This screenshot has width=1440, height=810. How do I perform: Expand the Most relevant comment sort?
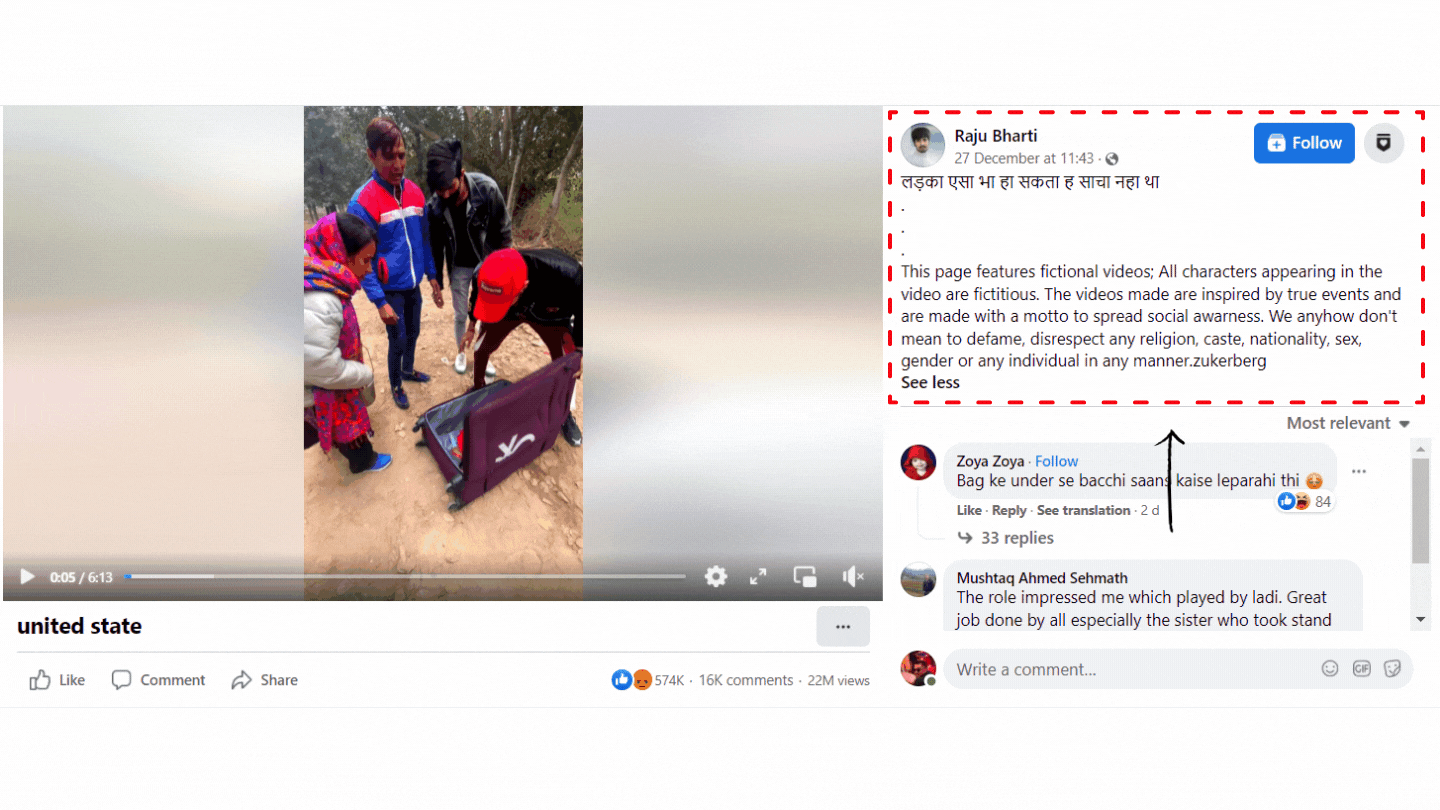pos(1348,423)
